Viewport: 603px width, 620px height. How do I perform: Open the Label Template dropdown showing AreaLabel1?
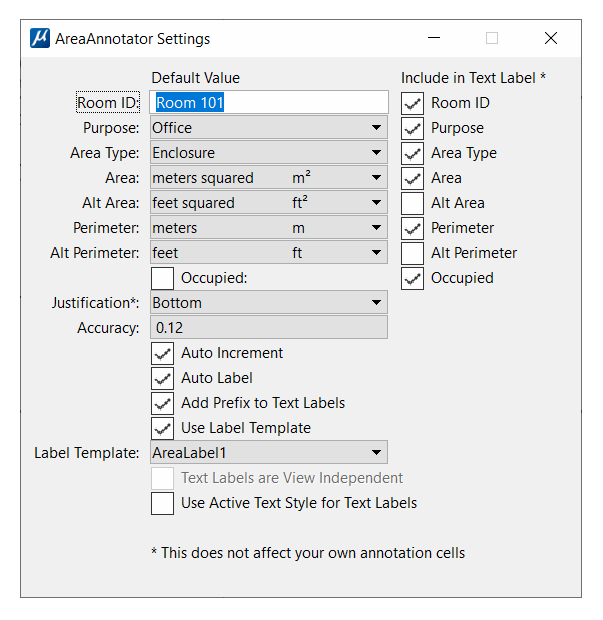coord(269,452)
